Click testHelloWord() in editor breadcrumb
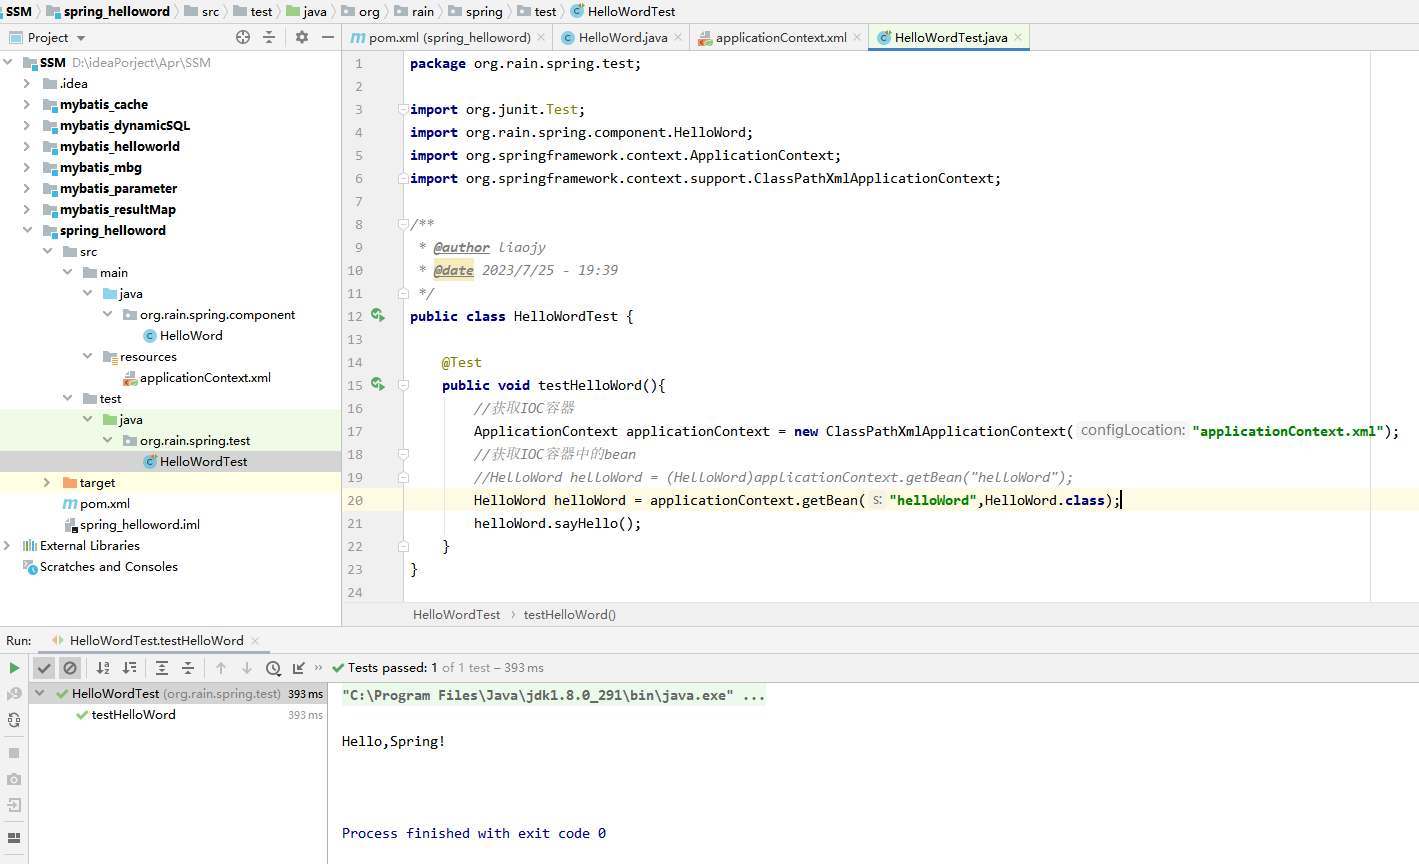1419x864 pixels. click(569, 615)
